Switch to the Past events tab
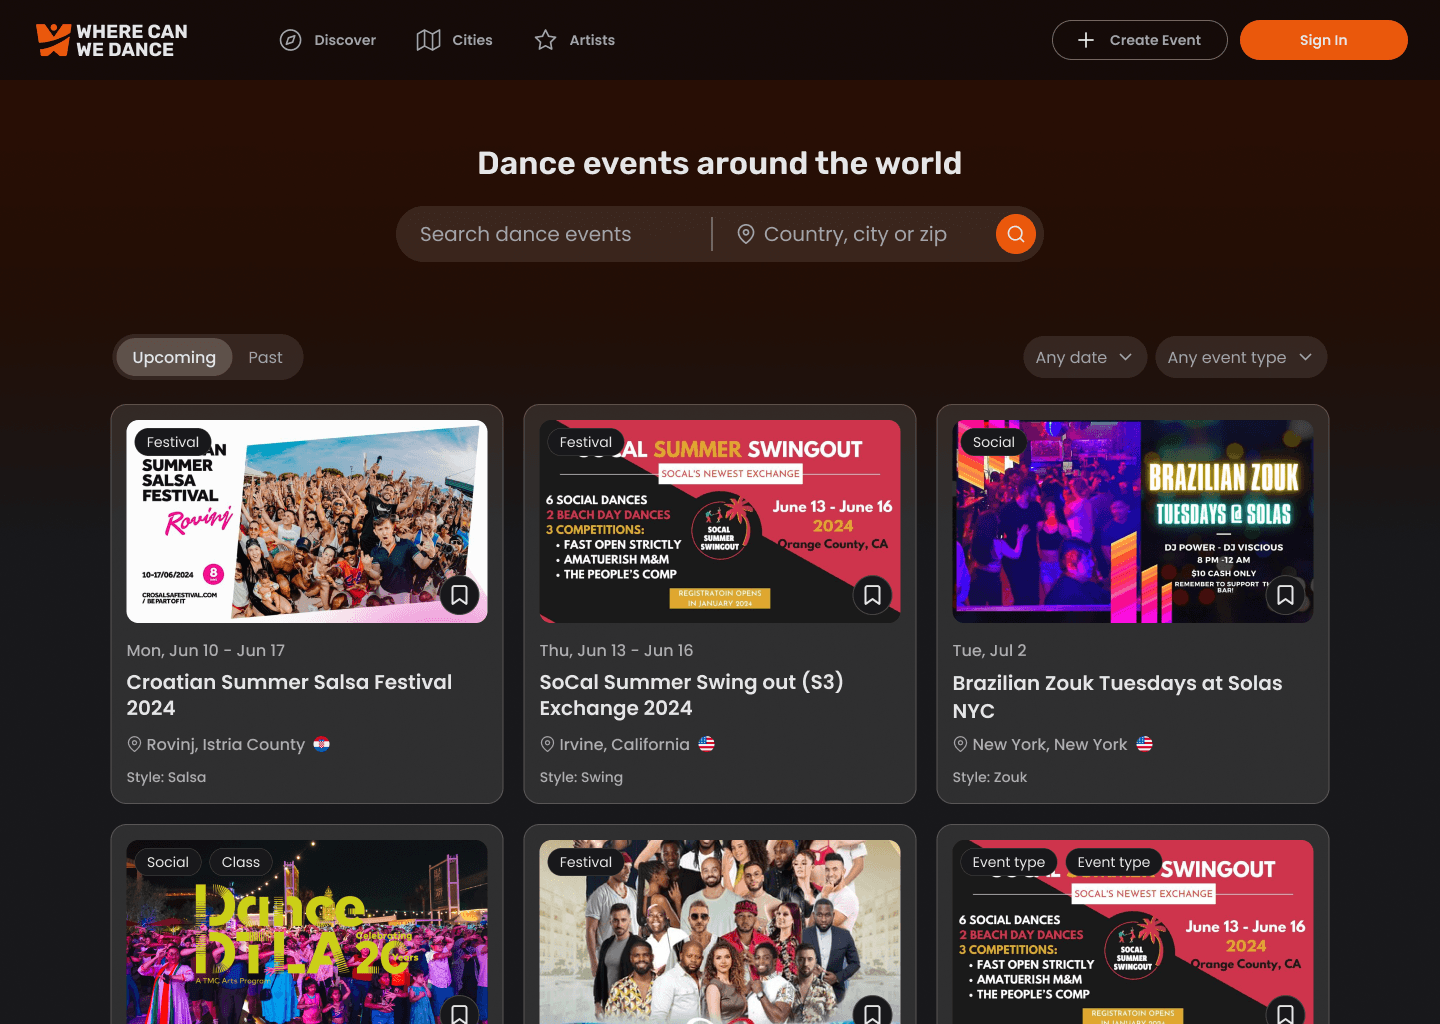Screen dimensions: 1440x1024 click(265, 357)
